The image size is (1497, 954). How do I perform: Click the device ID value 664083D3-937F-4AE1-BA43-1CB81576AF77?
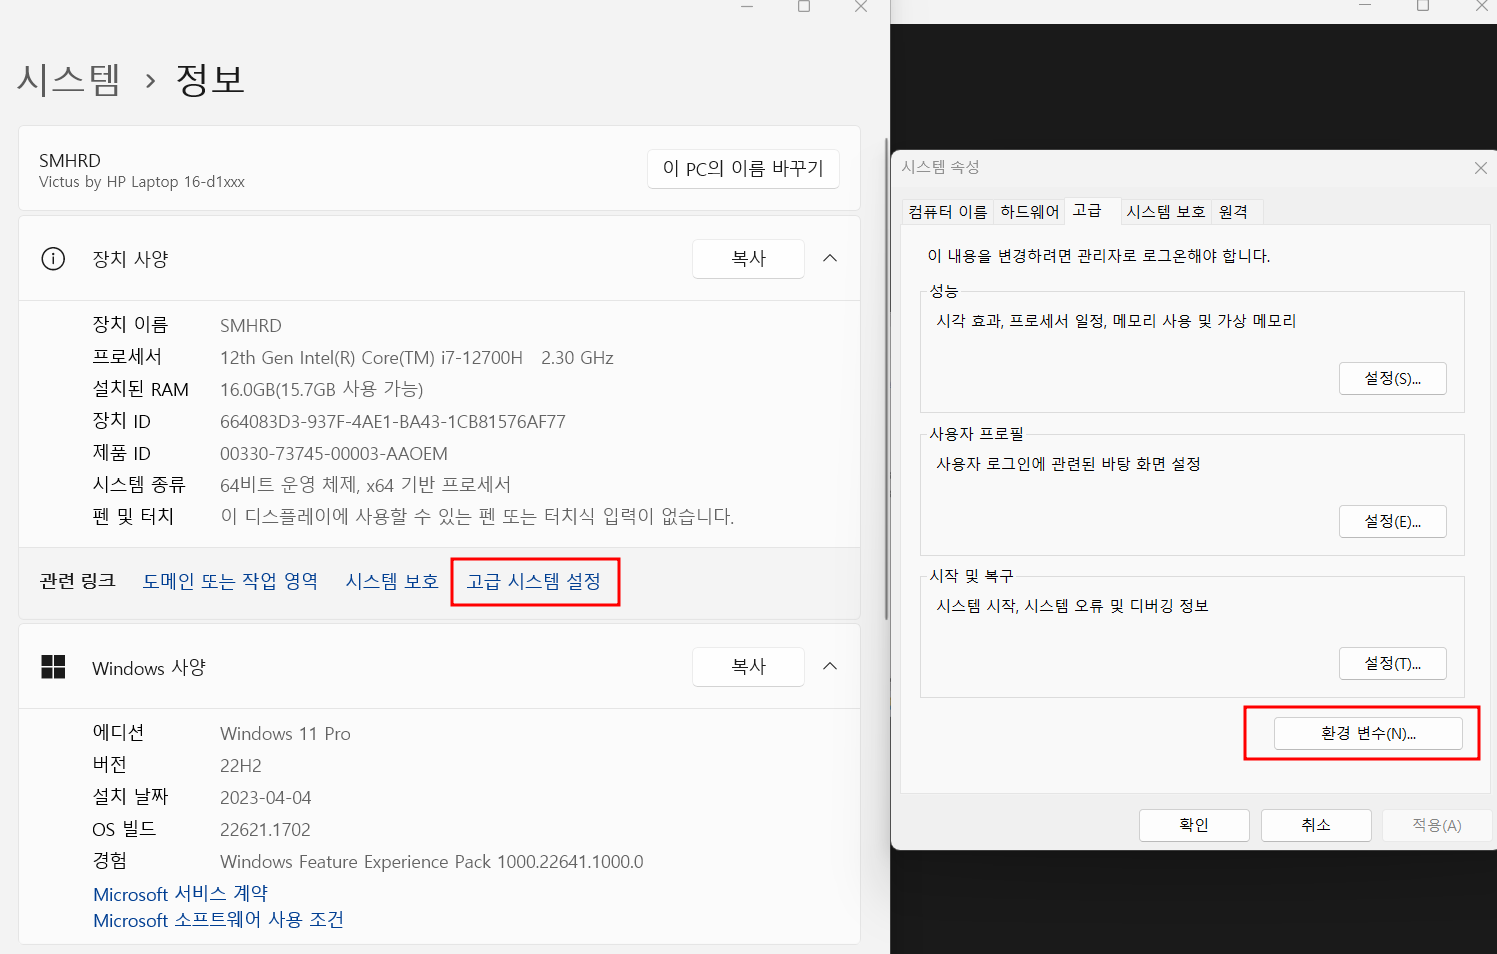[x=393, y=421]
